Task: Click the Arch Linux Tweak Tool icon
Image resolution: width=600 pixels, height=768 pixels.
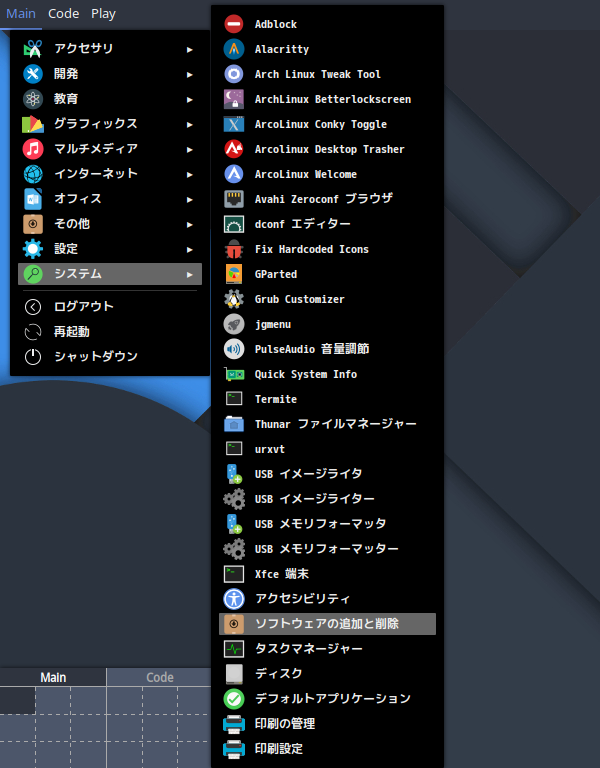Action: coord(234,74)
